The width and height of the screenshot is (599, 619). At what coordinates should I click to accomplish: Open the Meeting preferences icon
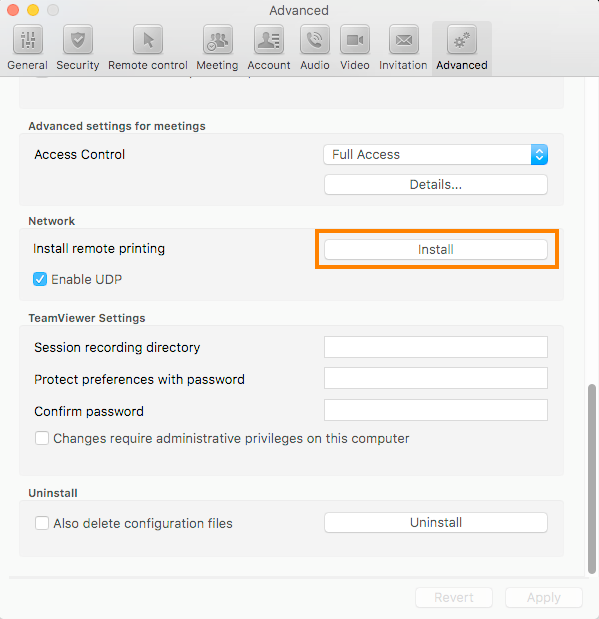click(x=218, y=39)
